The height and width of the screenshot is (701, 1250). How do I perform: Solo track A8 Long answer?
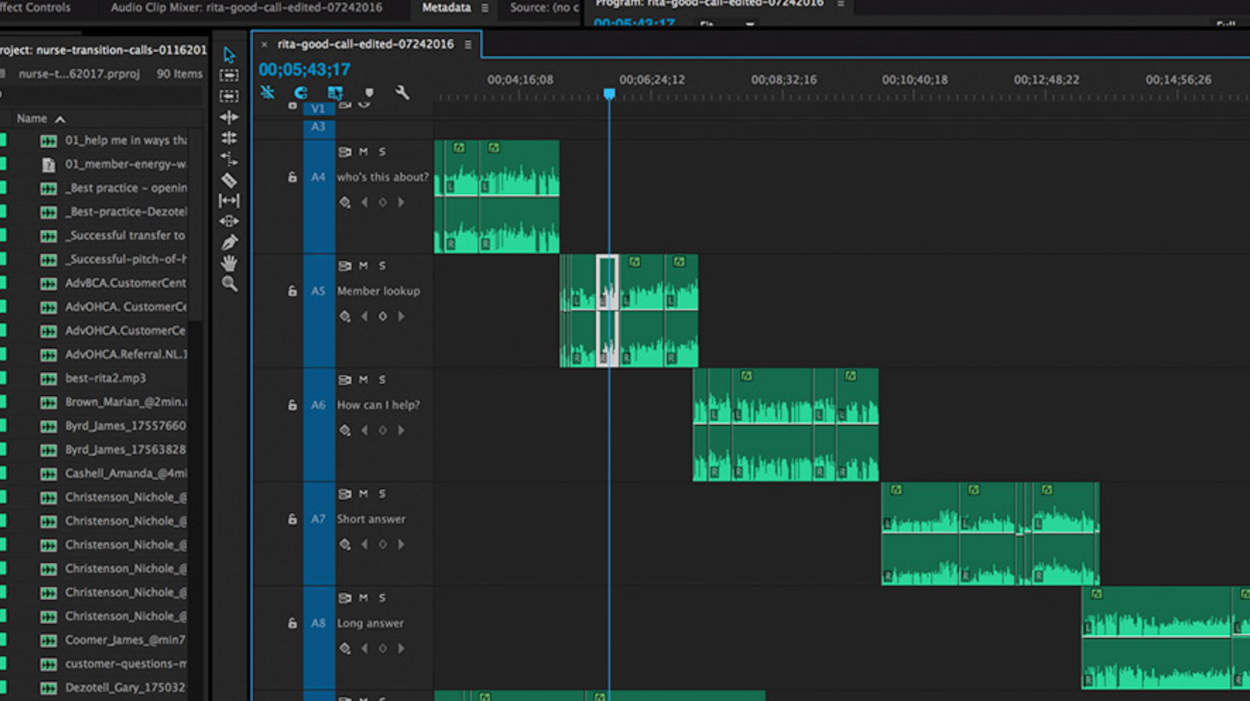click(x=382, y=598)
